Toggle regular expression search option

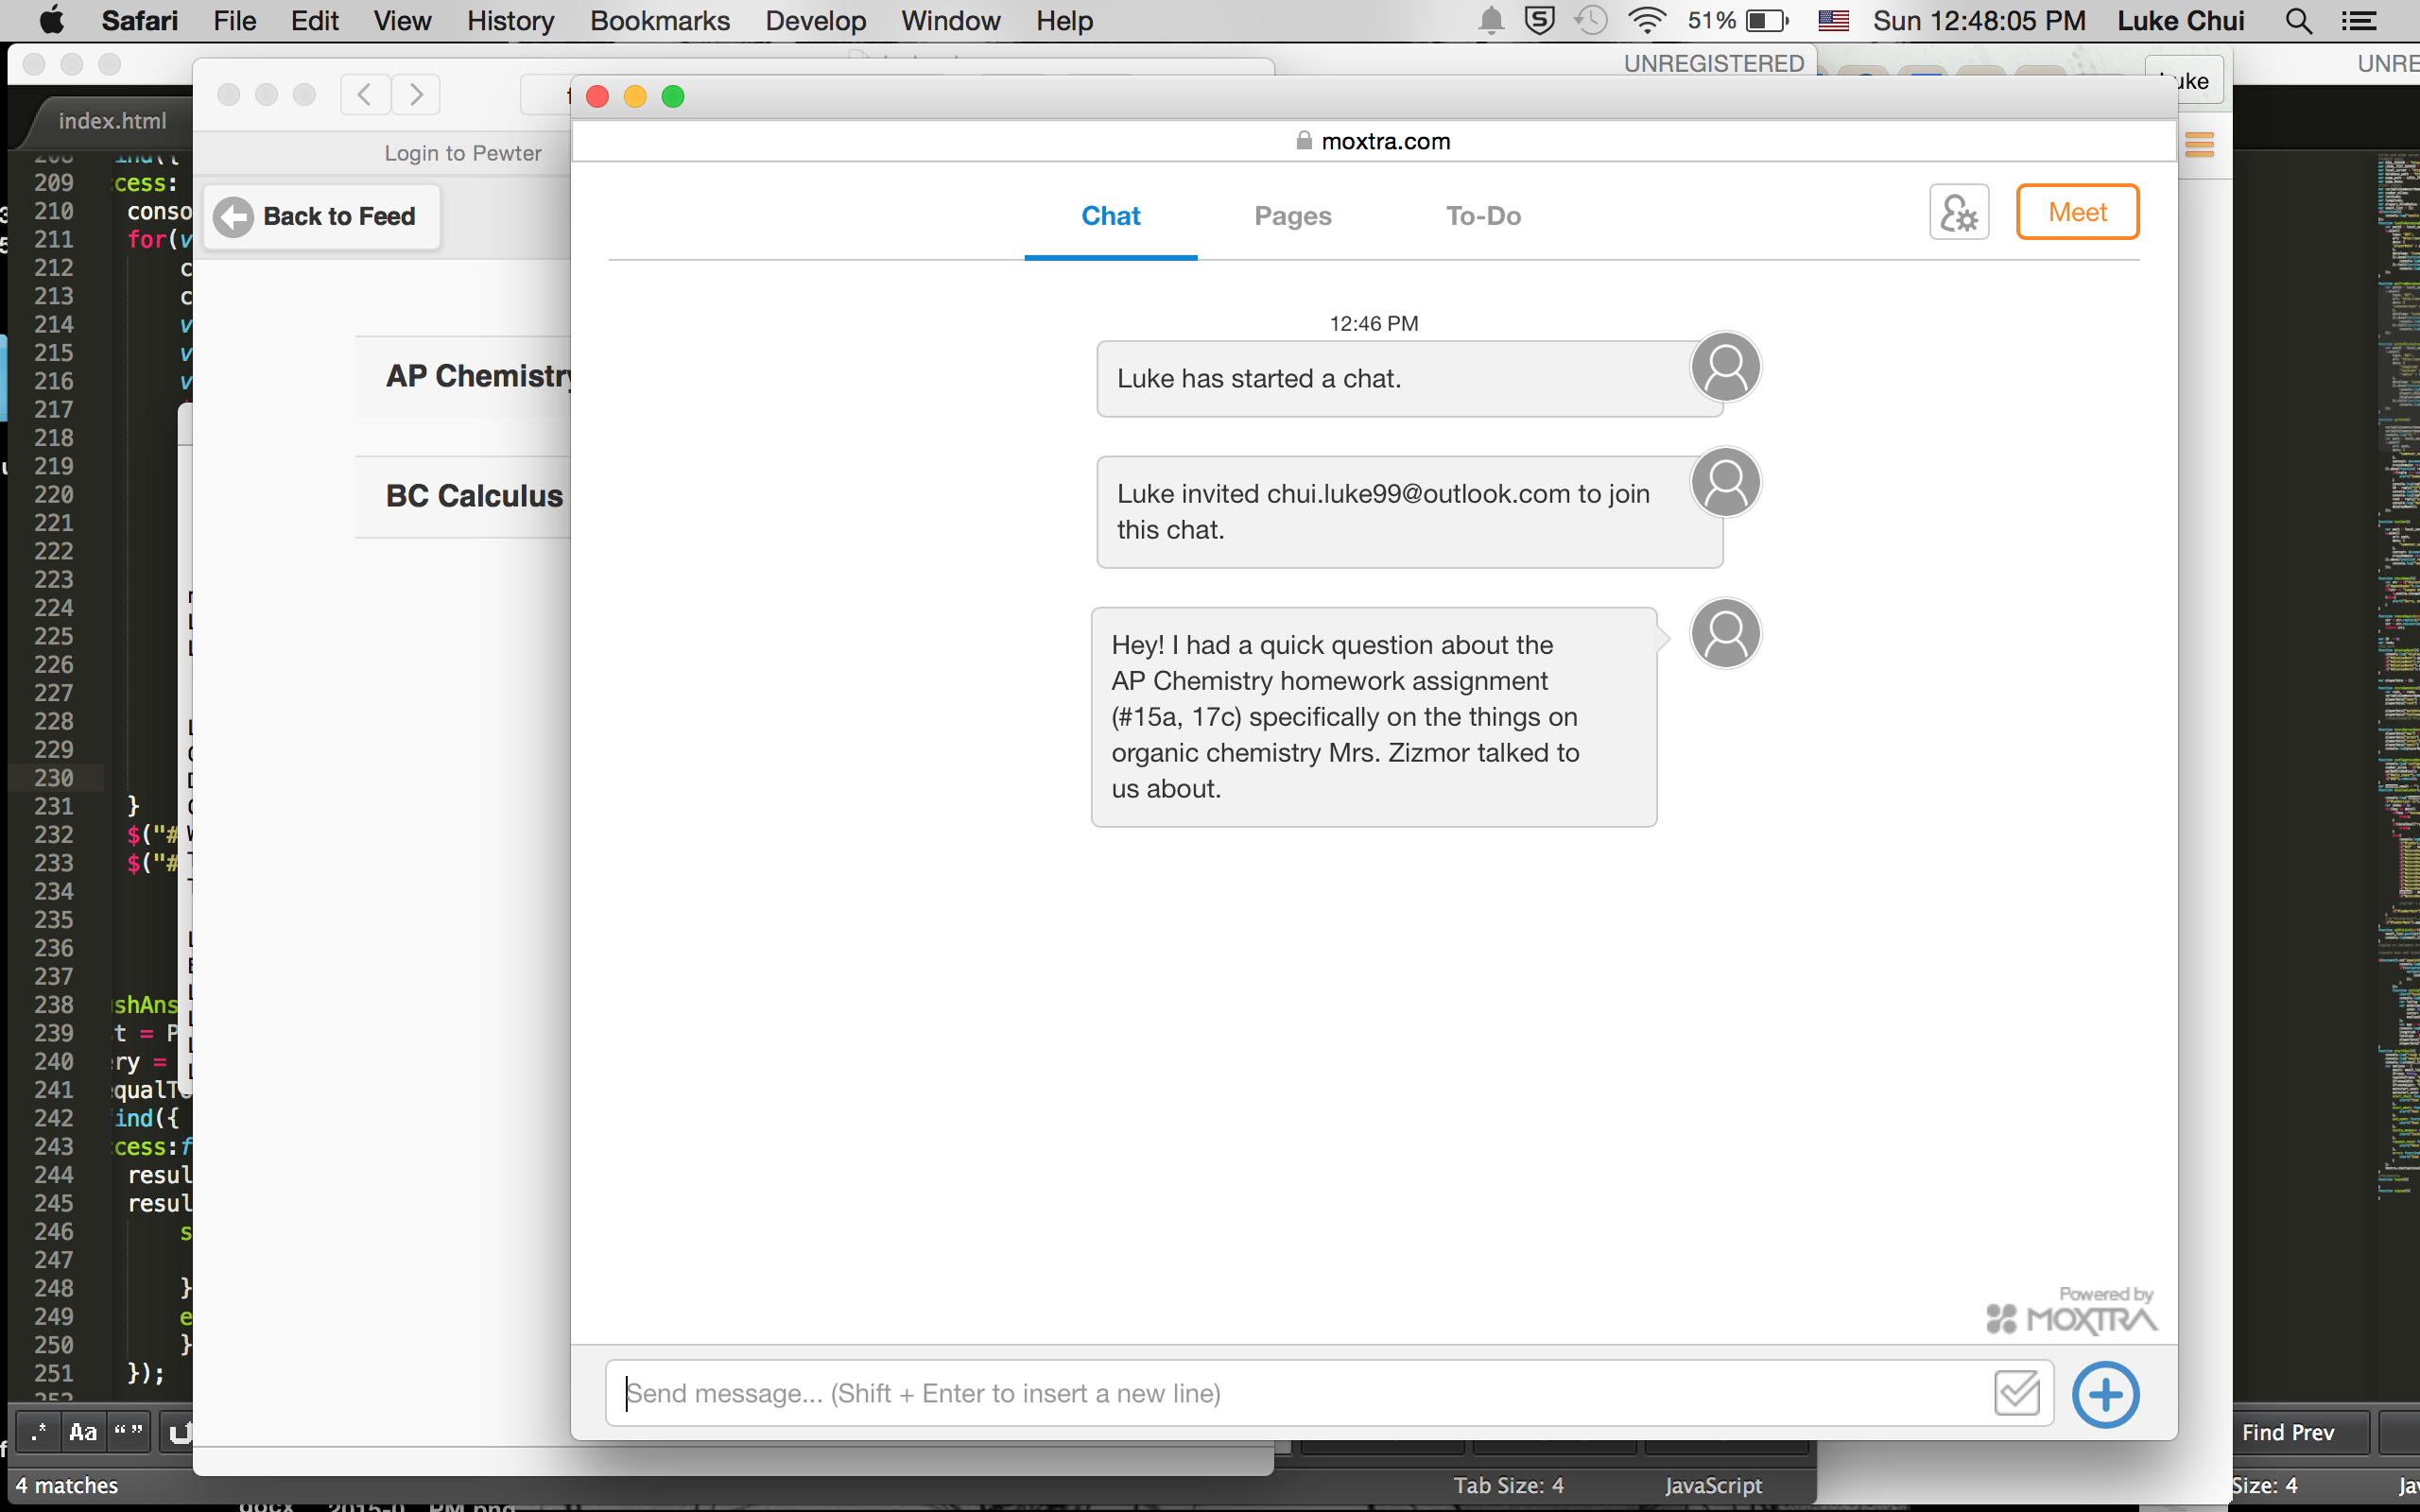point(38,1432)
